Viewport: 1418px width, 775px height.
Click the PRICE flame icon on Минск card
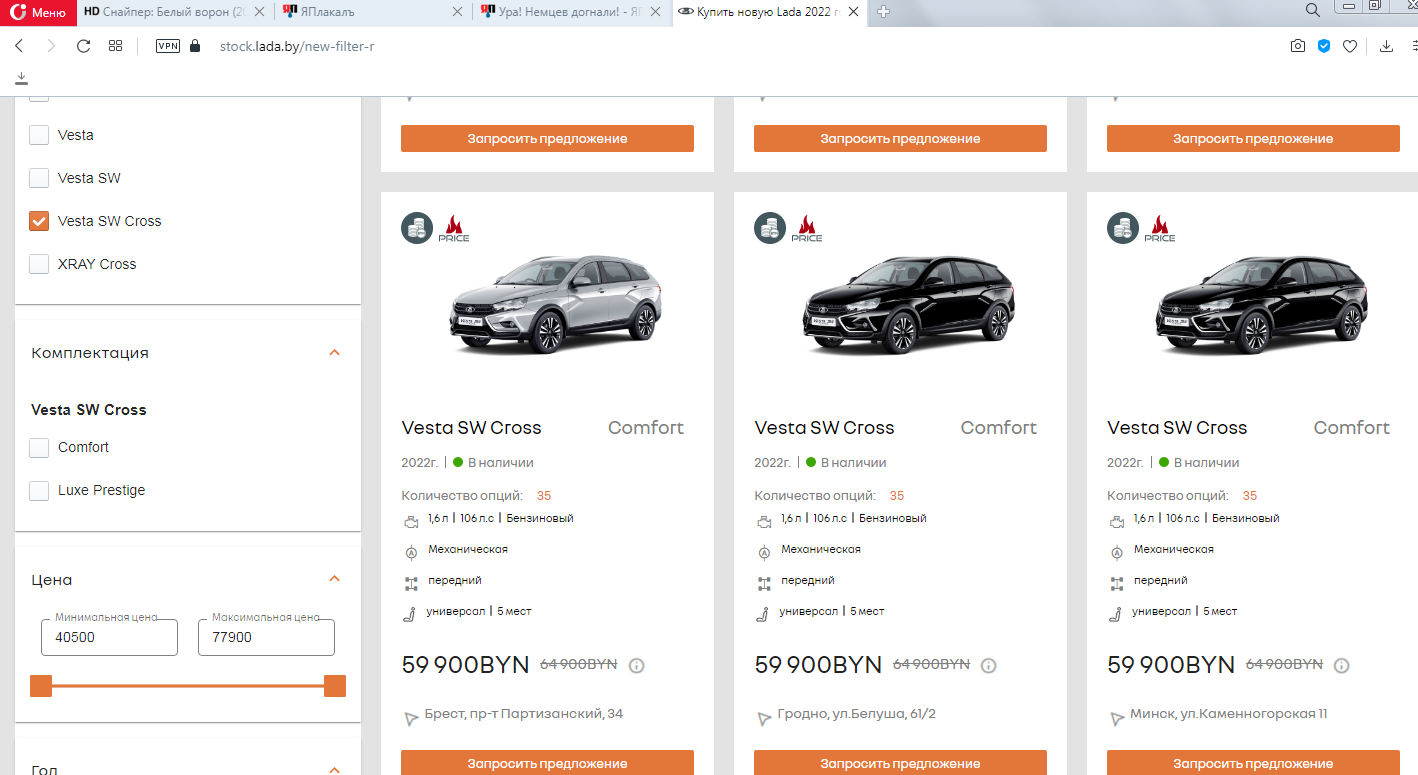(x=1160, y=228)
